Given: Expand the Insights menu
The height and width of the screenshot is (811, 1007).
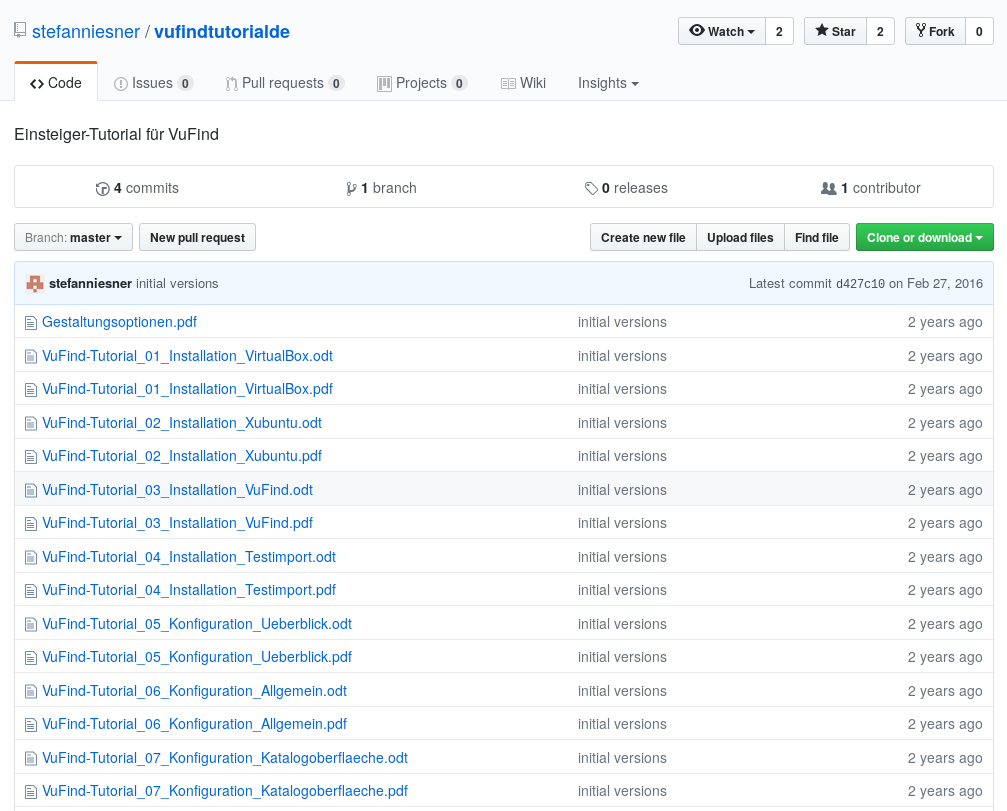Looking at the screenshot, I should (x=608, y=83).
